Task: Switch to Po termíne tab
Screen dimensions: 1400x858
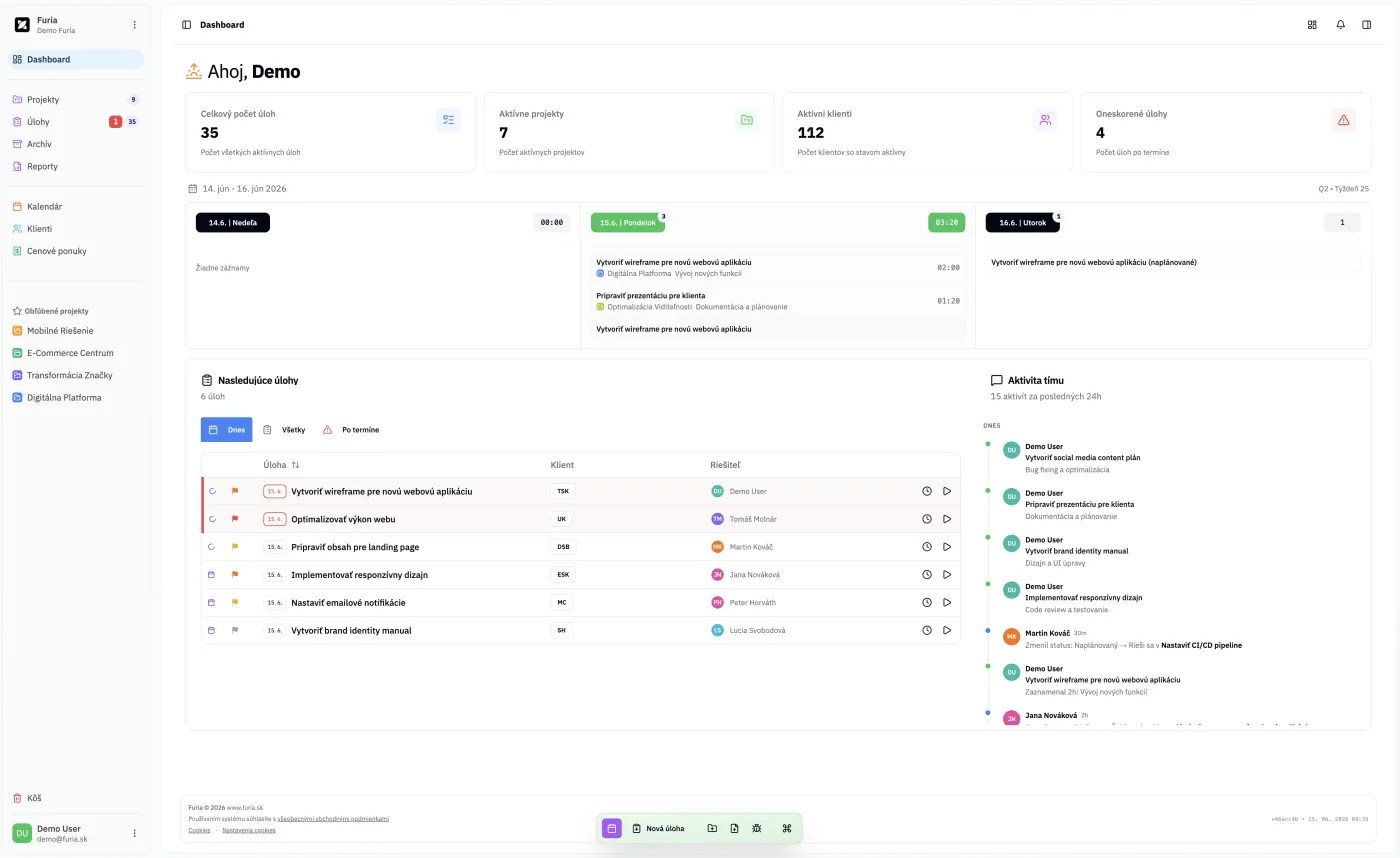Action: pos(351,430)
